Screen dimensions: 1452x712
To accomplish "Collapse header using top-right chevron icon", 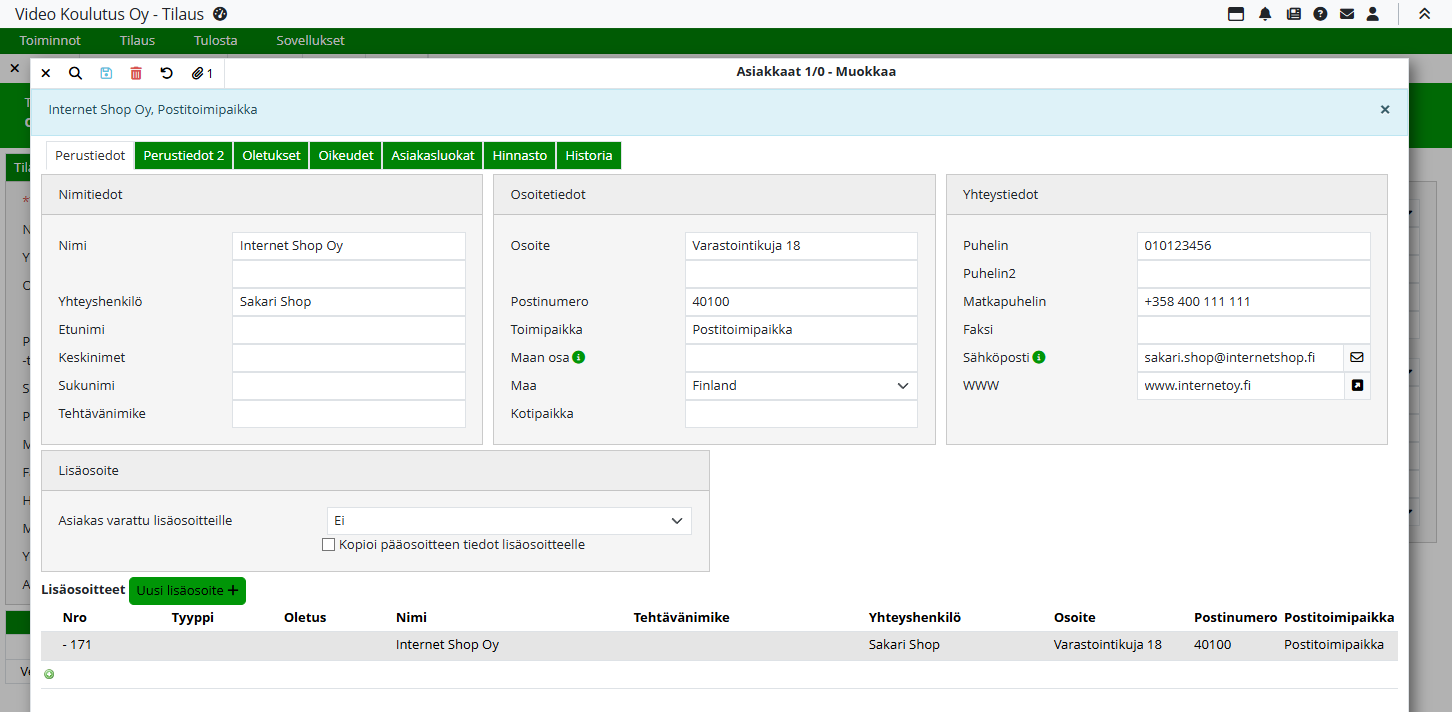I will [x=1424, y=14].
